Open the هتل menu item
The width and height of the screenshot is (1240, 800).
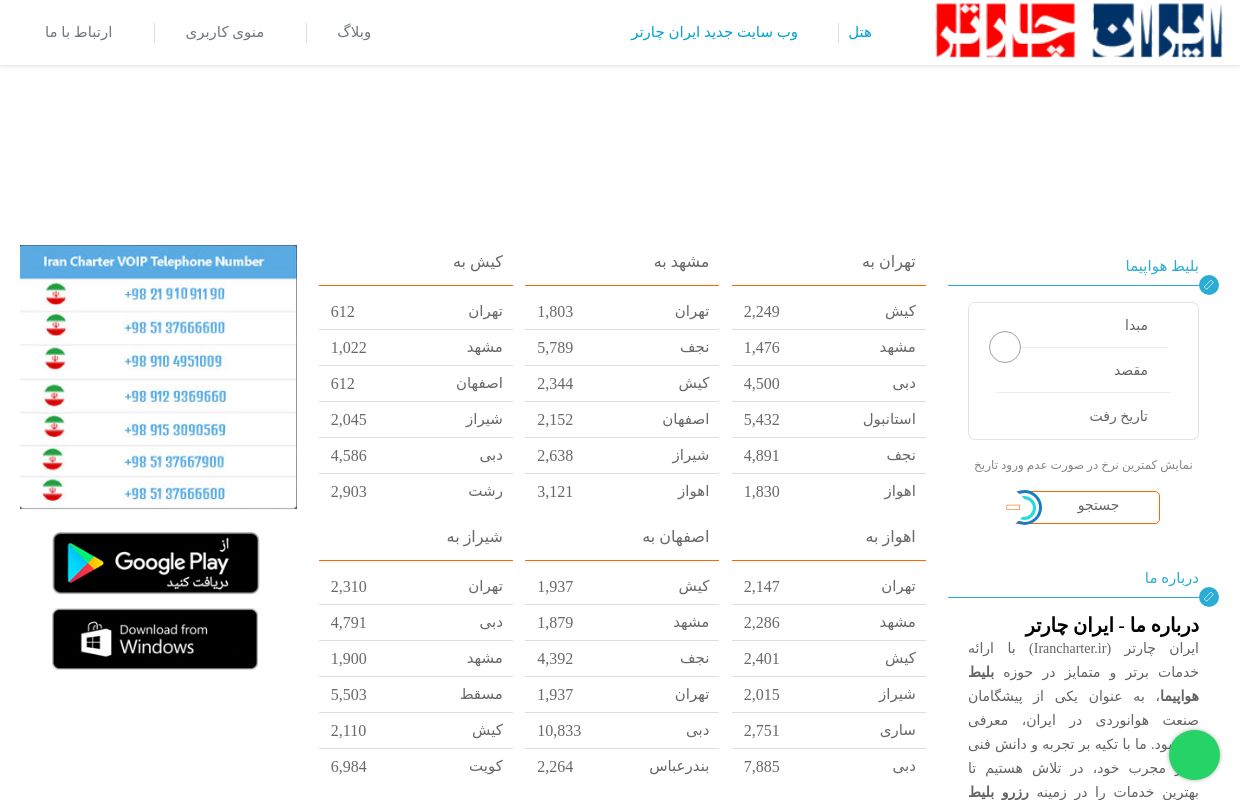coord(860,32)
